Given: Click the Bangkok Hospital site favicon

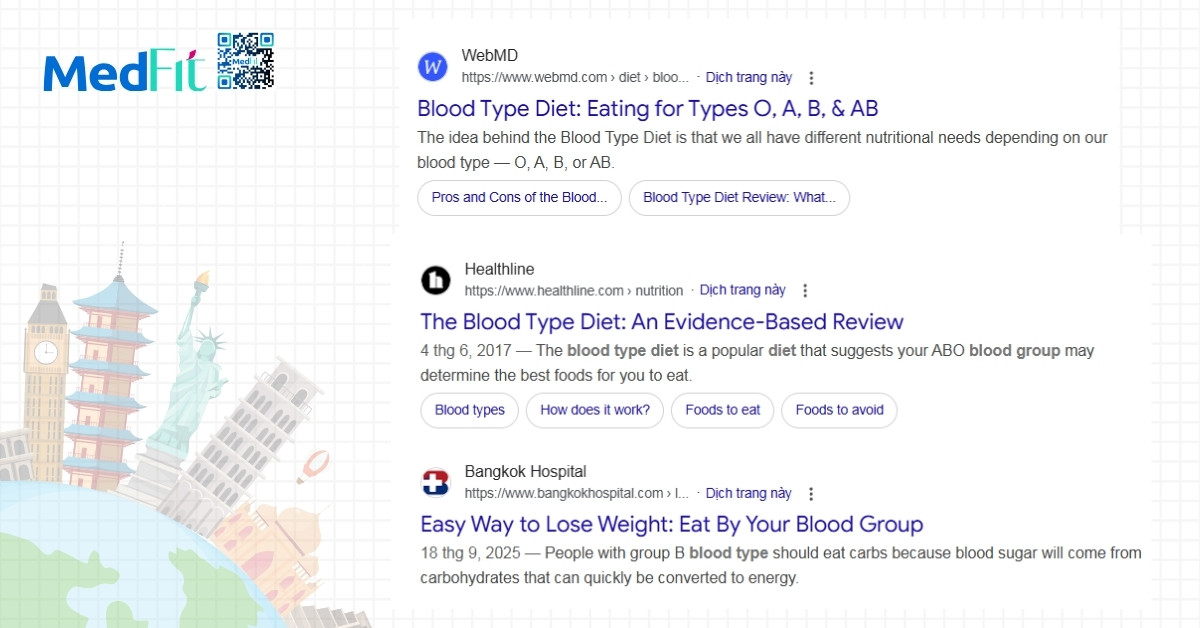Looking at the screenshot, I should pyautogui.click(x=435, y=484).
